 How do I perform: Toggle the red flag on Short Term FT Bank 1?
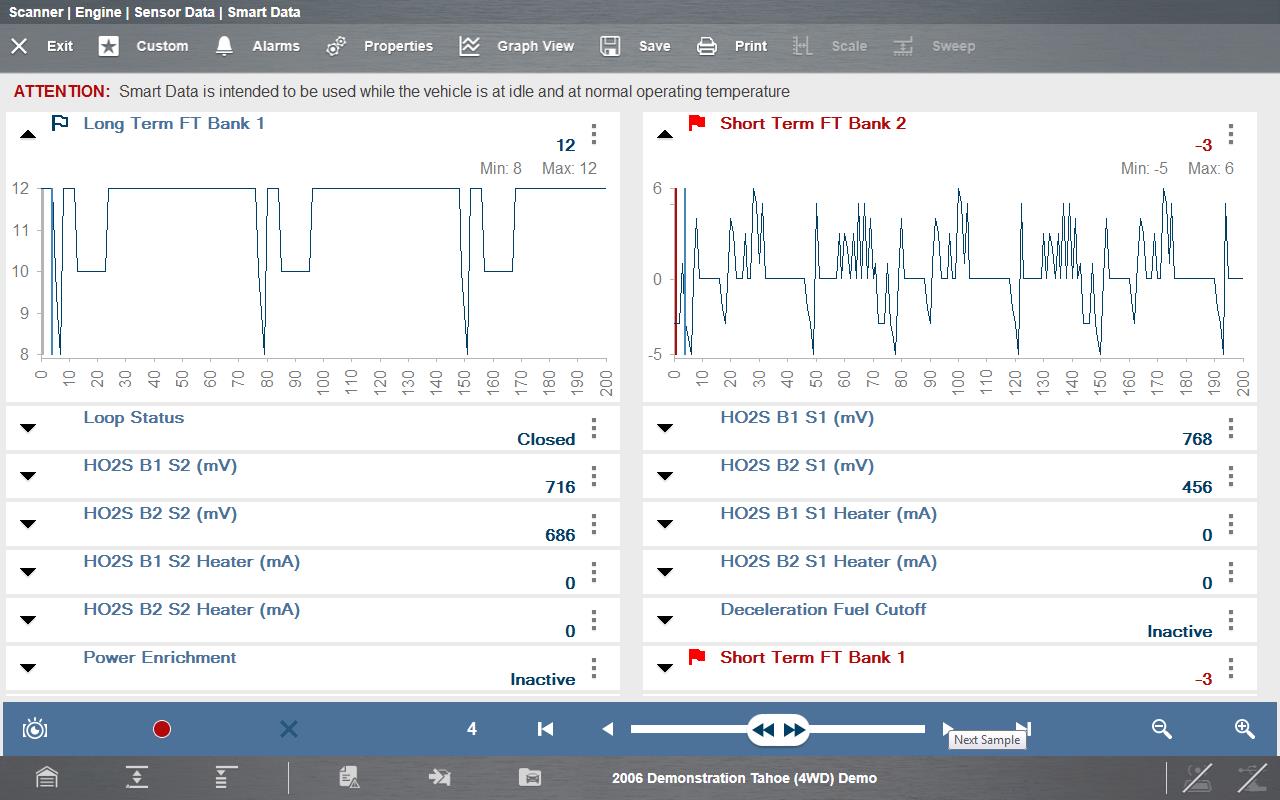pyautogui.click(x=697, y=657)
